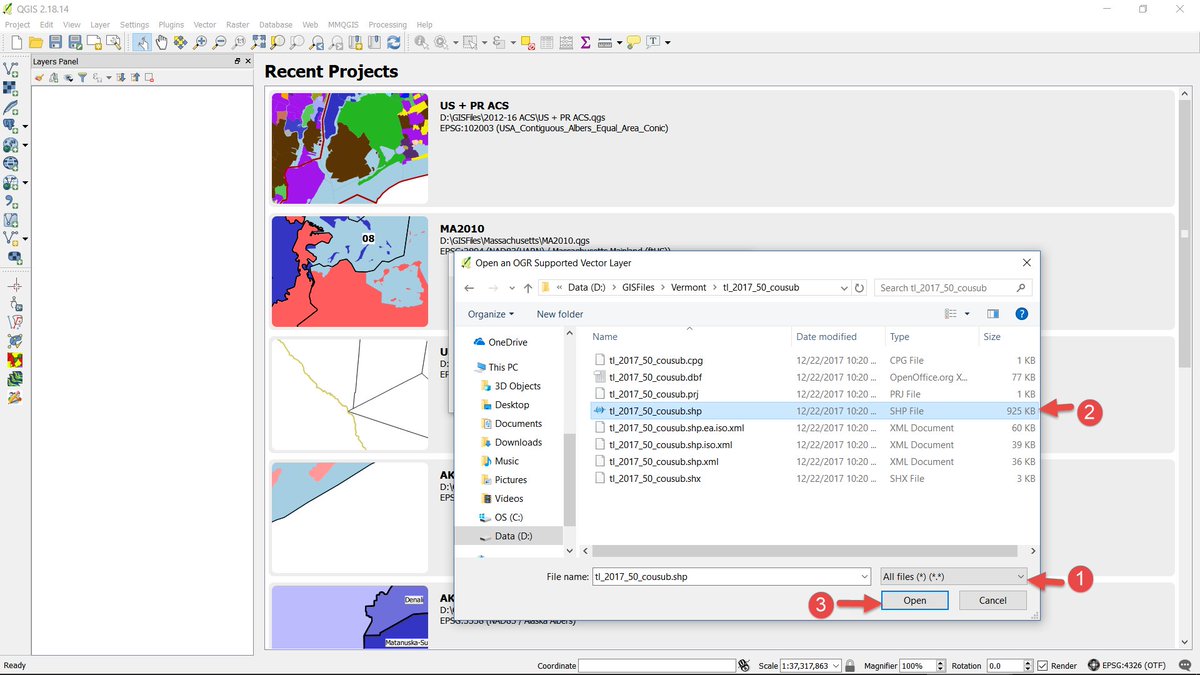Click the Zoom In magnifier tool
Screen dimensions: 1200x675
pos(200,42)
